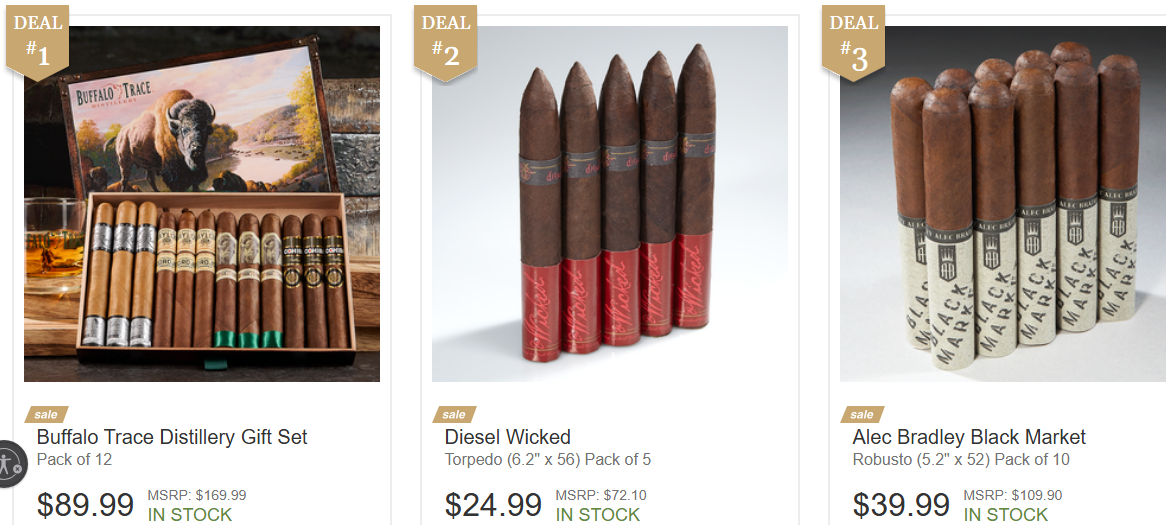Click the Deal #1 ribbon badge

[x=37, y=42]
